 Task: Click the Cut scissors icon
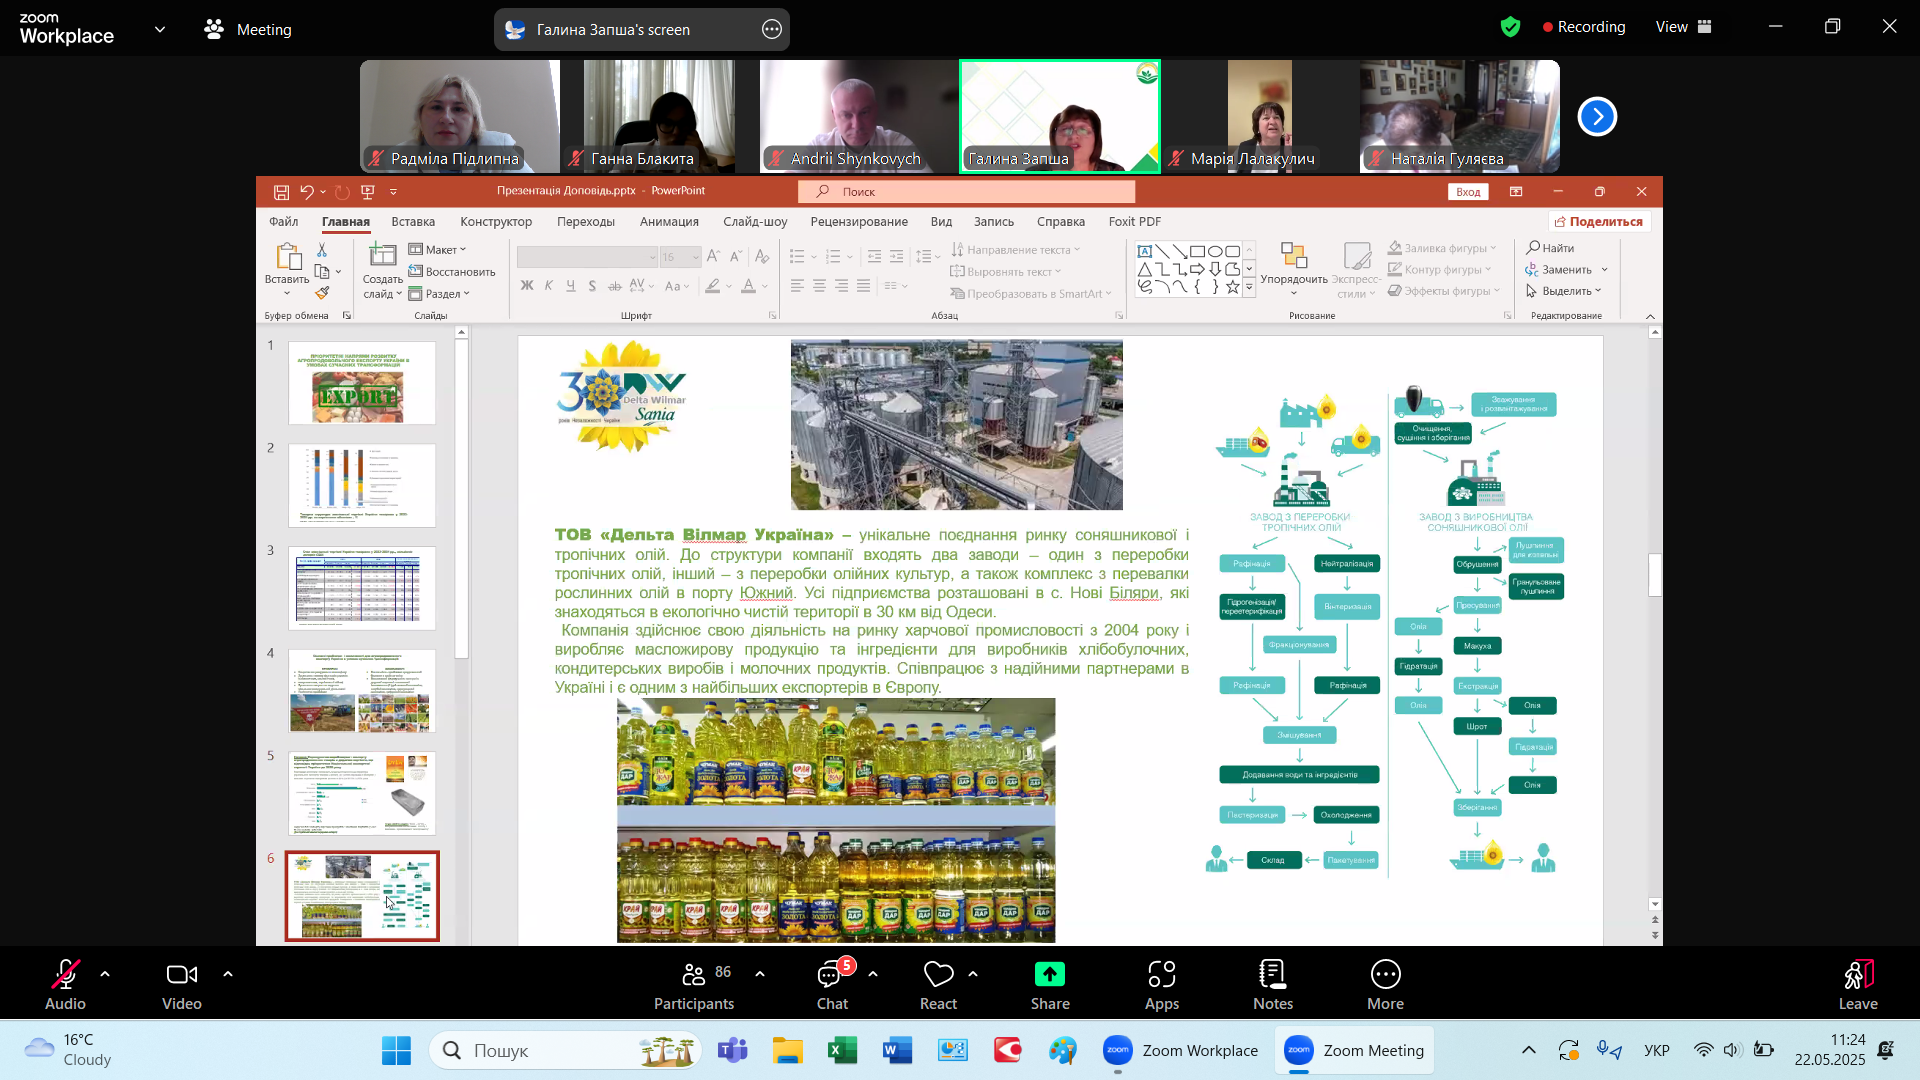(x=322, y=249)
